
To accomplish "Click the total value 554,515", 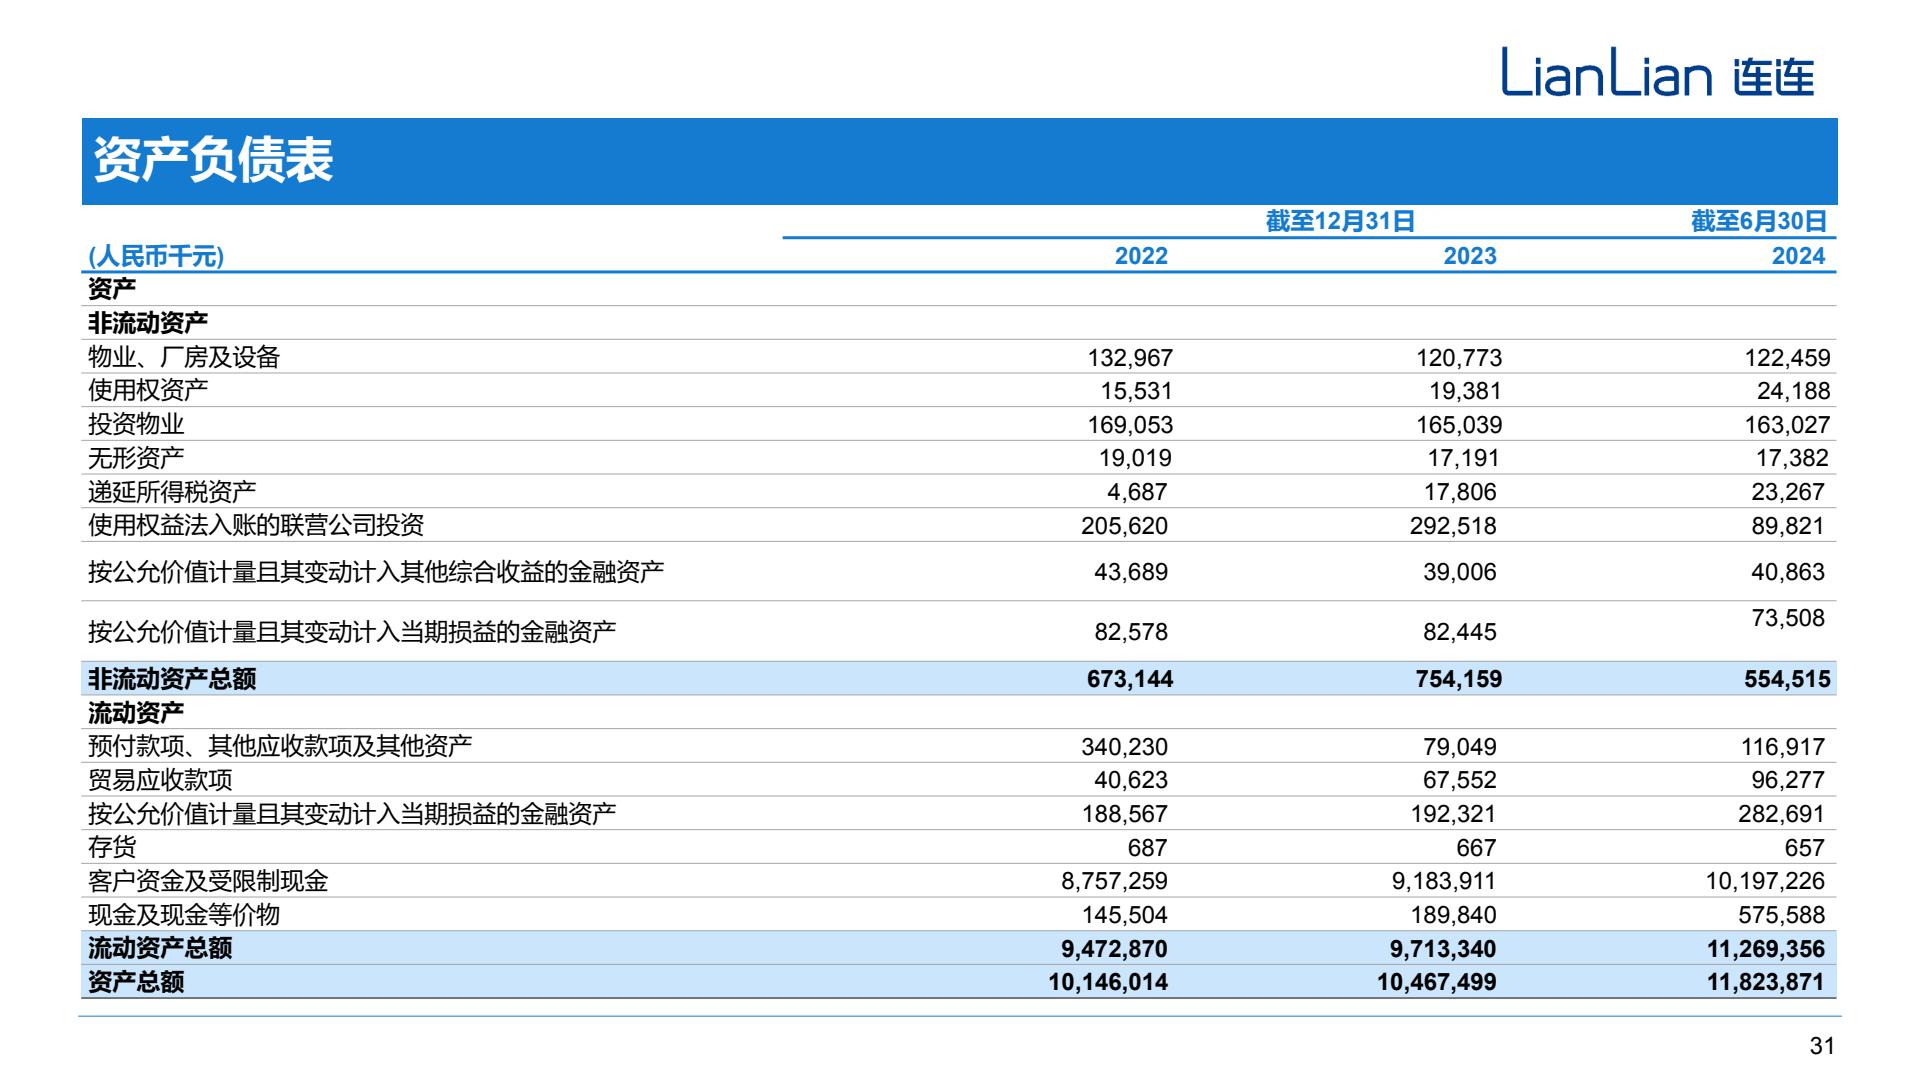I will [x=1787, y=679].
